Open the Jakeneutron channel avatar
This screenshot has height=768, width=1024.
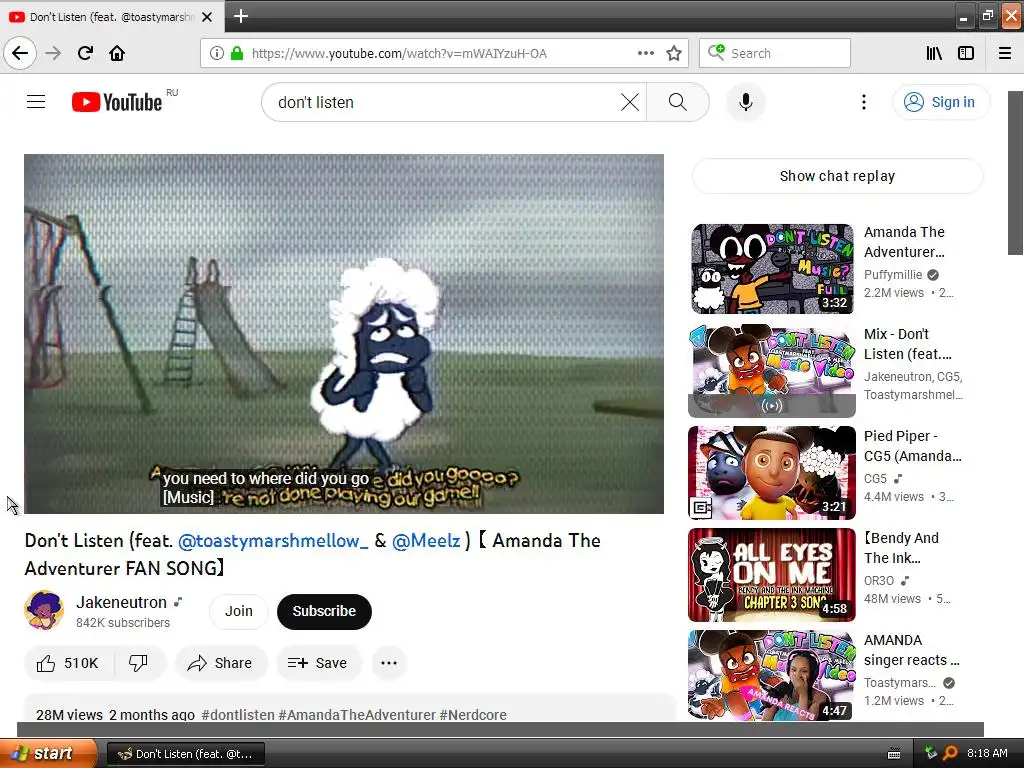coord(44,610)
